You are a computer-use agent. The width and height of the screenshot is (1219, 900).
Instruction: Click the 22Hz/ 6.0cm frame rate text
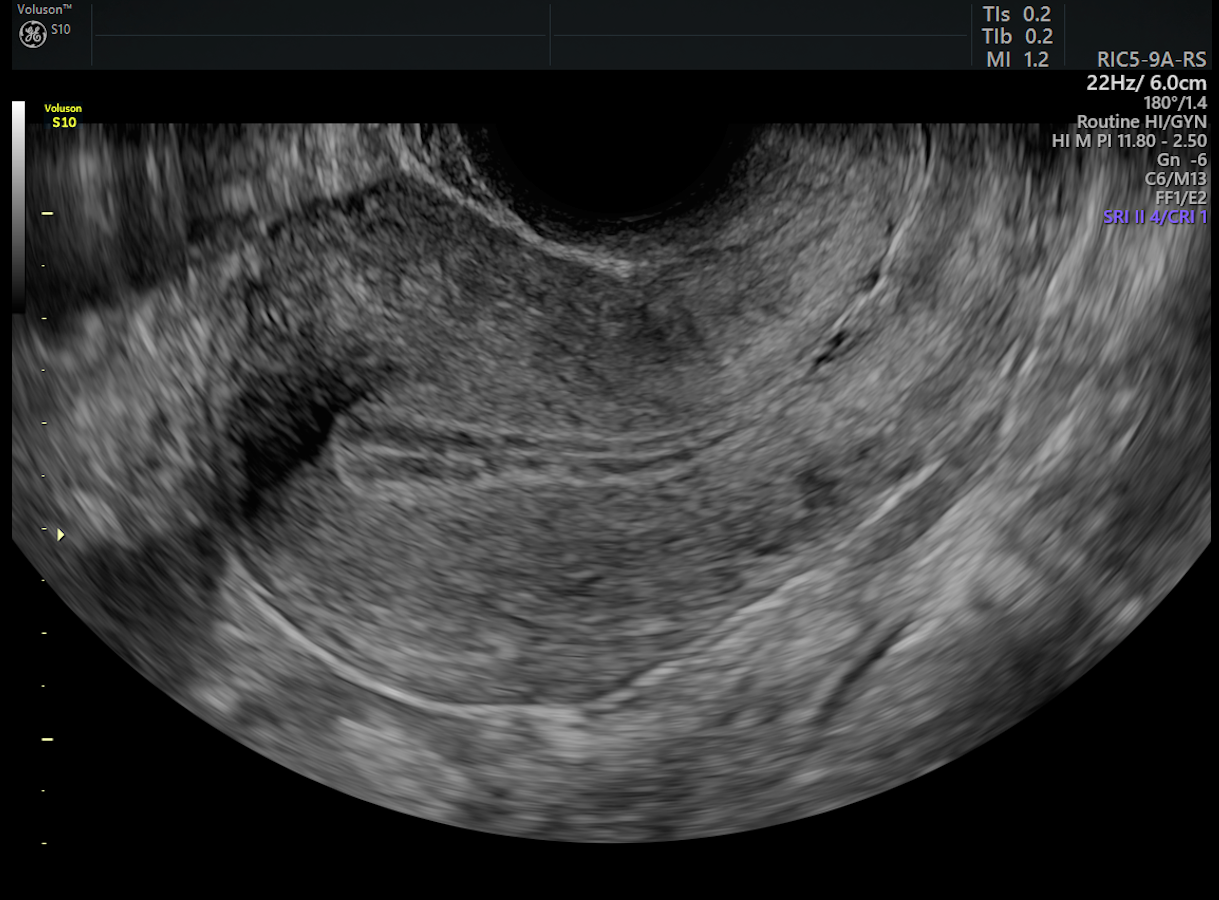coord(1147,82)
